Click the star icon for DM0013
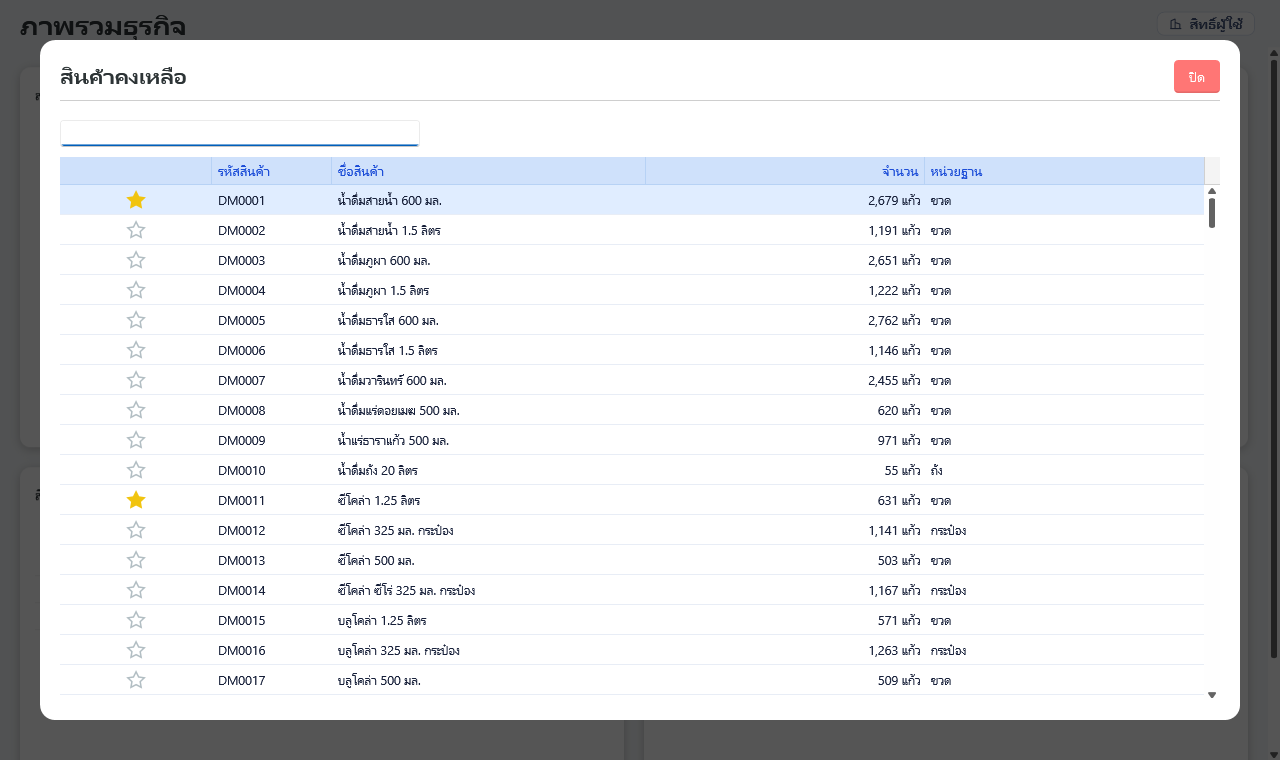Image resolution: width=1280 pixels, height=760 pixels. tap(136, 560)
